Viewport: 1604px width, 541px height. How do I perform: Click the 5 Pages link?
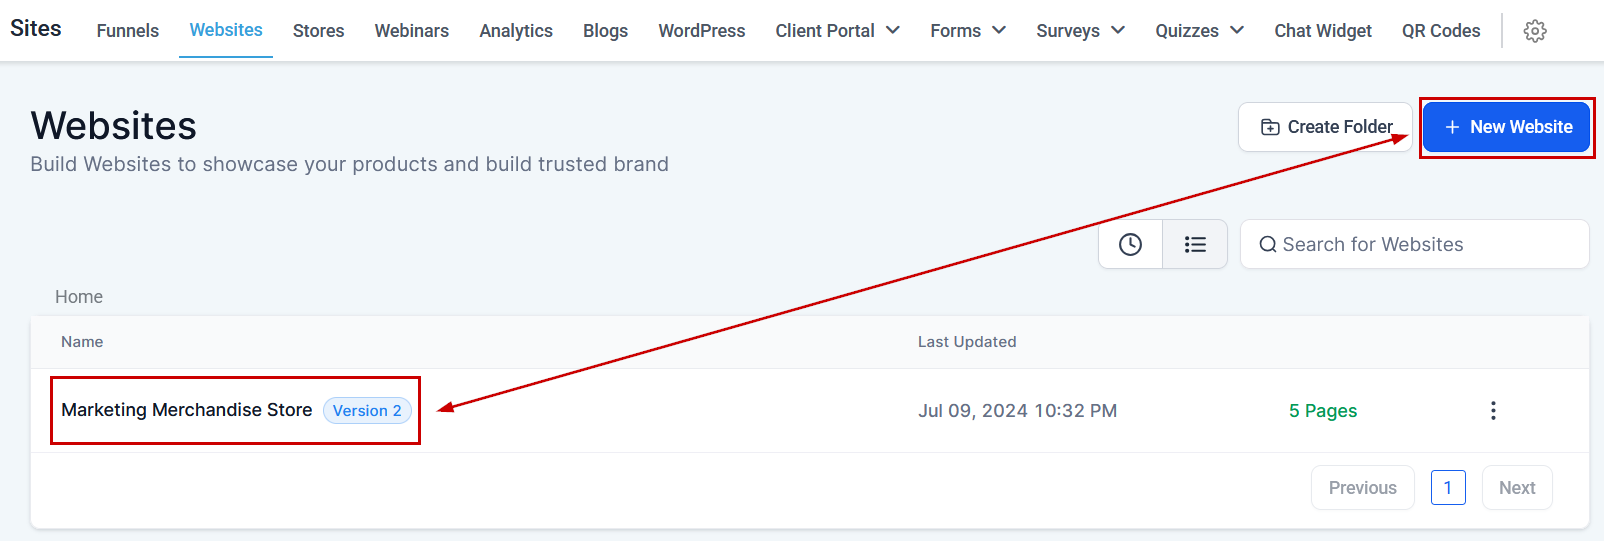(1323, 411)
